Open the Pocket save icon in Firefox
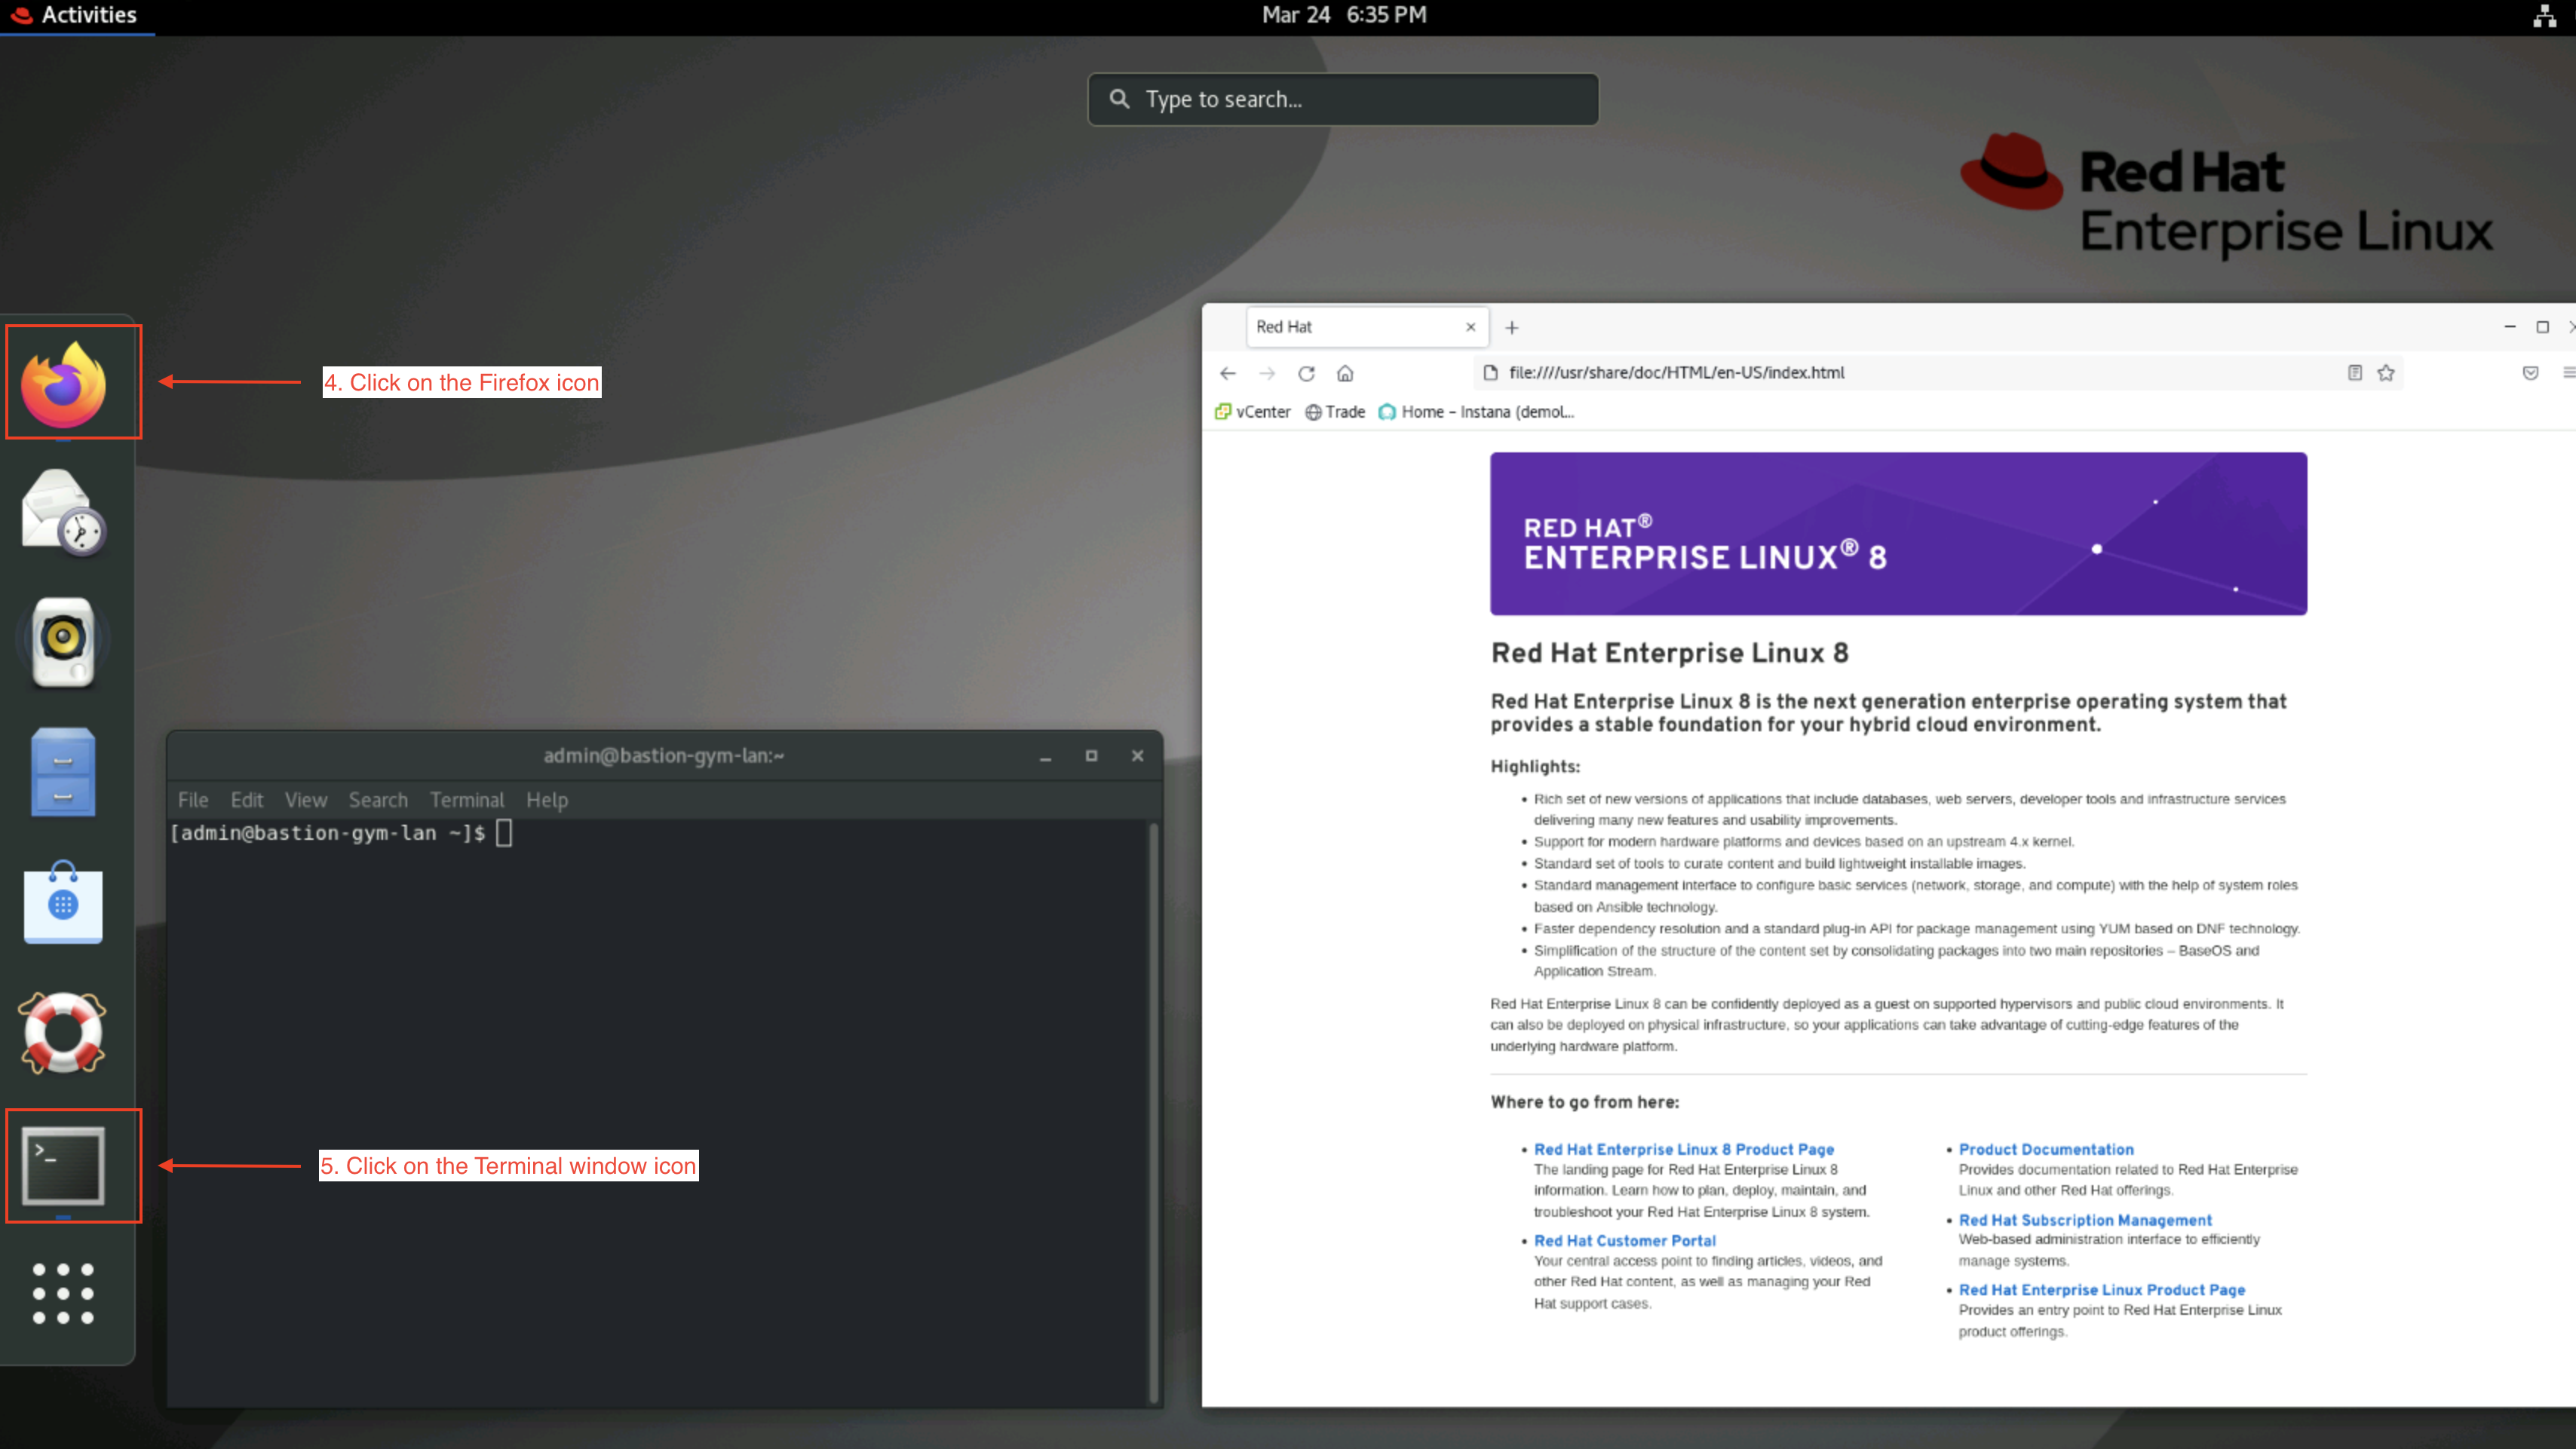Image resolution: width=2576 pixels, height=1449 pixels. coord(2531,372)
